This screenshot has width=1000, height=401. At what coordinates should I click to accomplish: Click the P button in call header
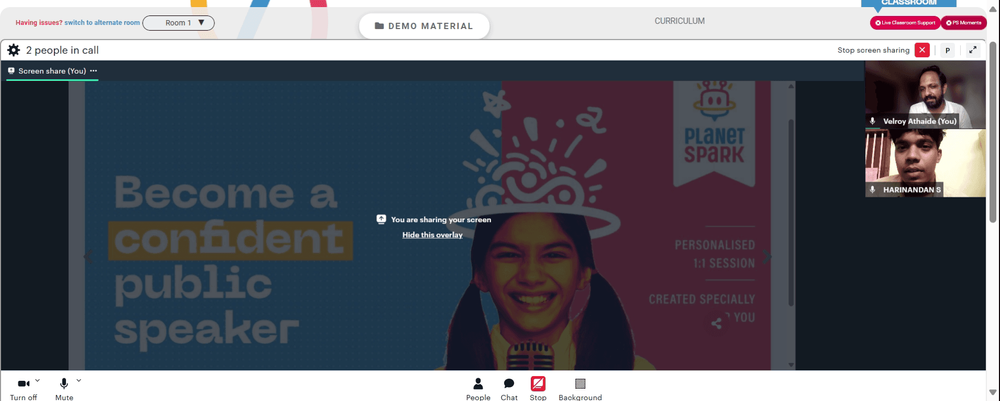(947, 50)
